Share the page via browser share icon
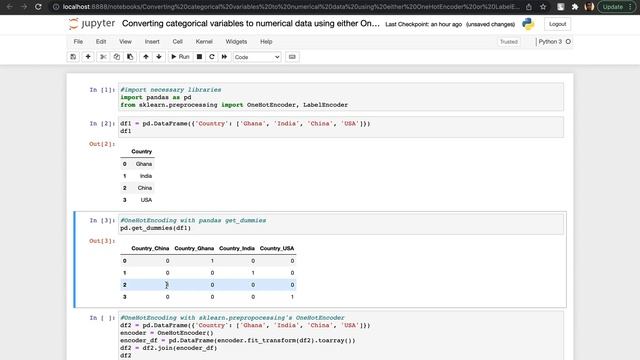The image size is (640, 360). click(529, 7)
